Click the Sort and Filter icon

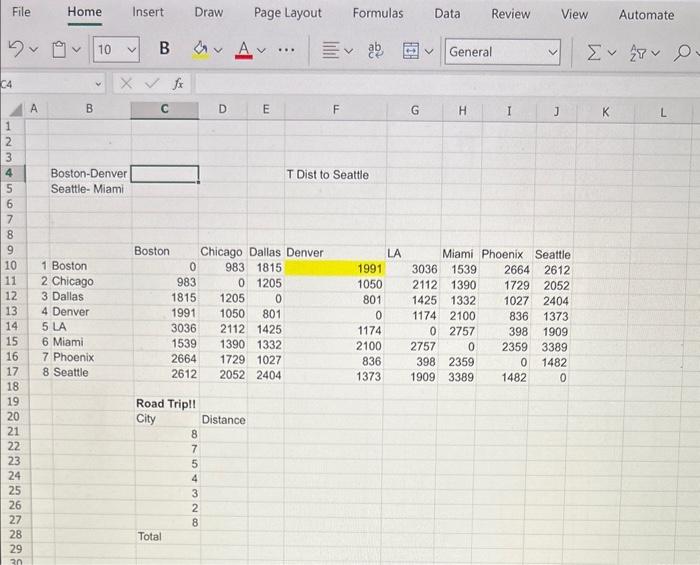[x=638, y=53]
